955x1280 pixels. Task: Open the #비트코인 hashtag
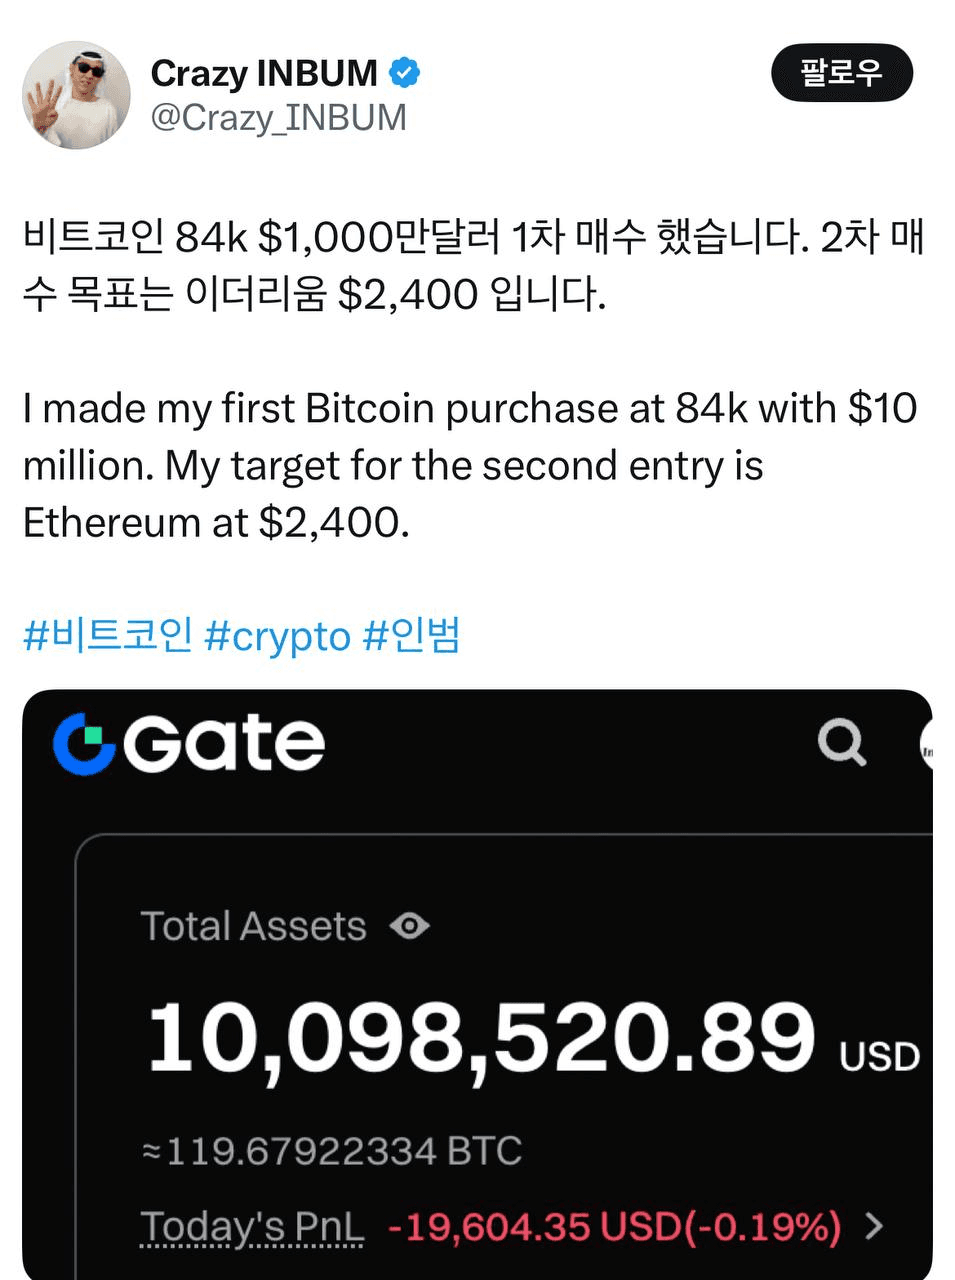point(108,636)
